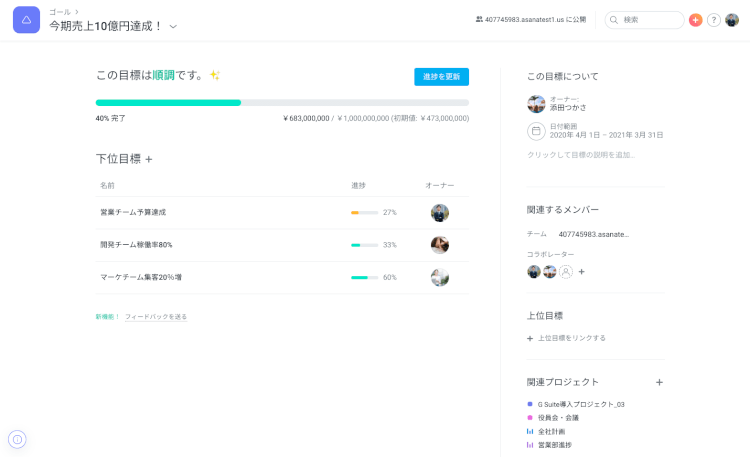The height and width of the screenshot is (457, 750).
Task: Open the user profile avatar top right
Action: pos(732,20)
